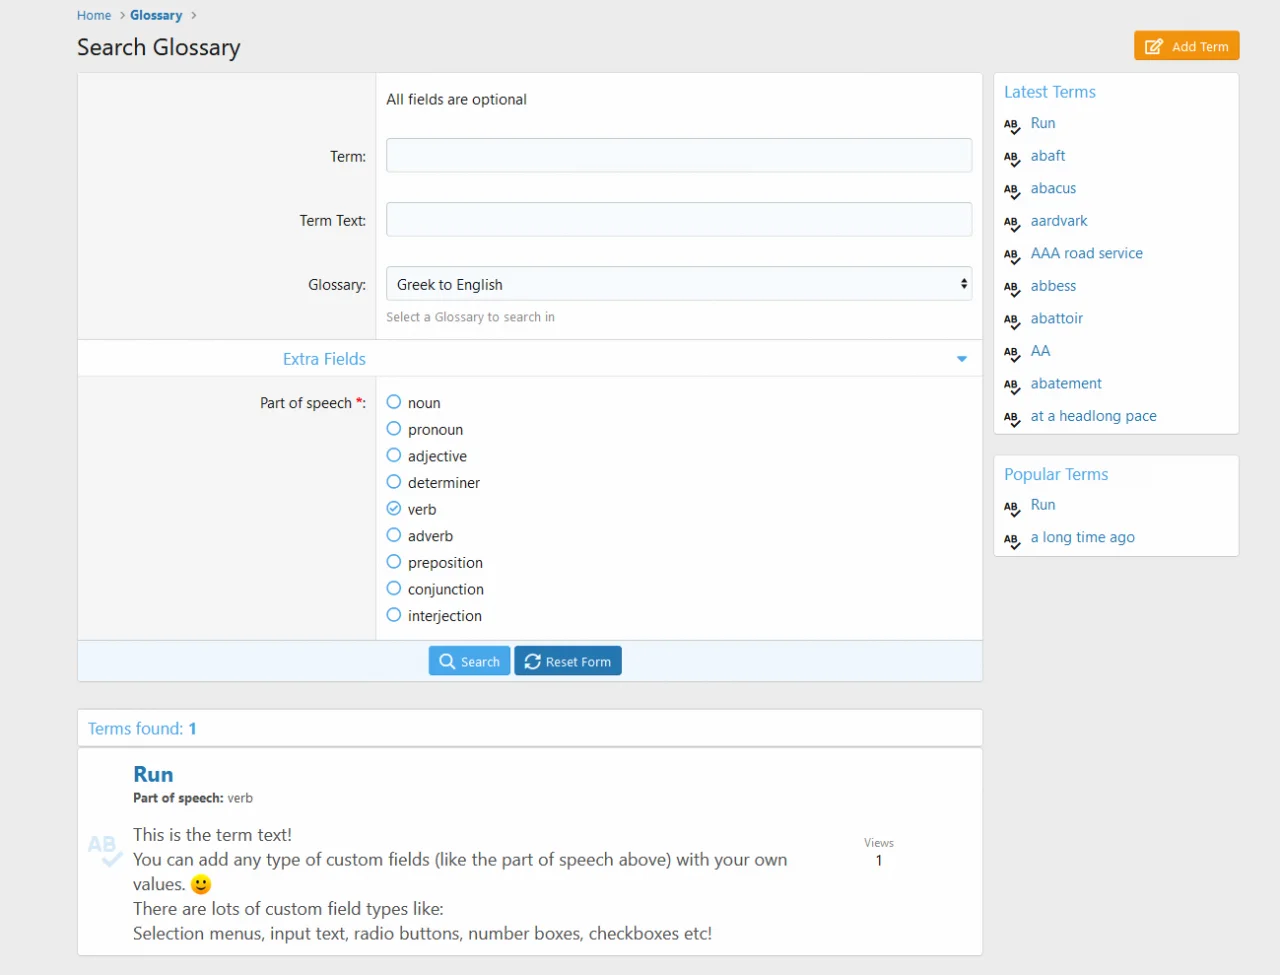Choose the adjective part of speech option
This screenshot has height=975, width=1280.
click(394, 455)
